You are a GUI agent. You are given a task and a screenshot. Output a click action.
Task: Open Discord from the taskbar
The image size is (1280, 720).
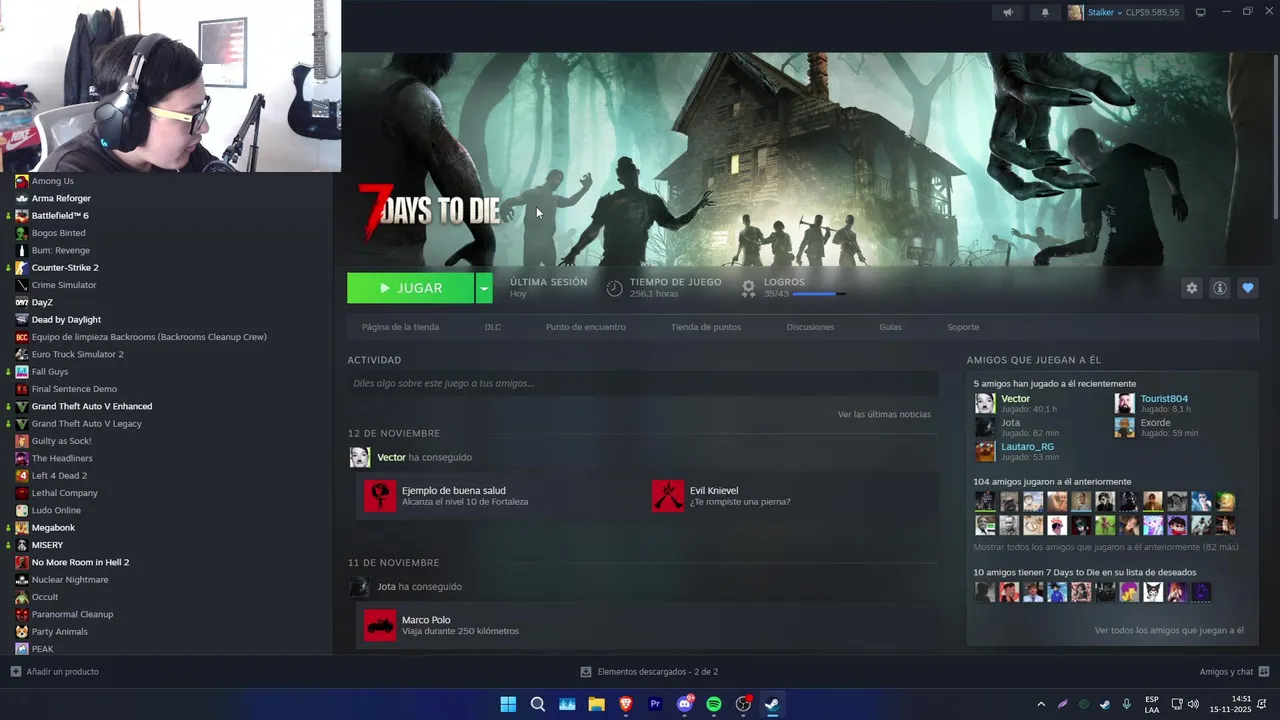pyautogui.click(x=685, y=704)
